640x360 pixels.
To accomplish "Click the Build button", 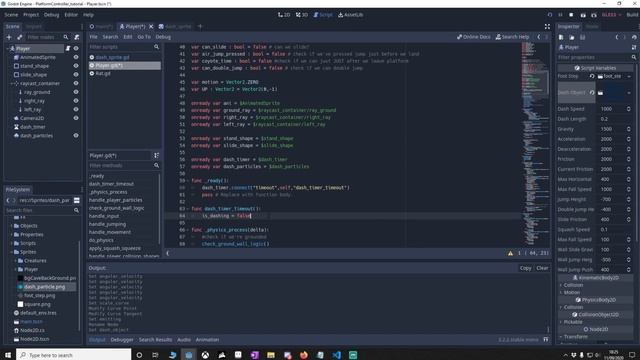I will (632, 15).
